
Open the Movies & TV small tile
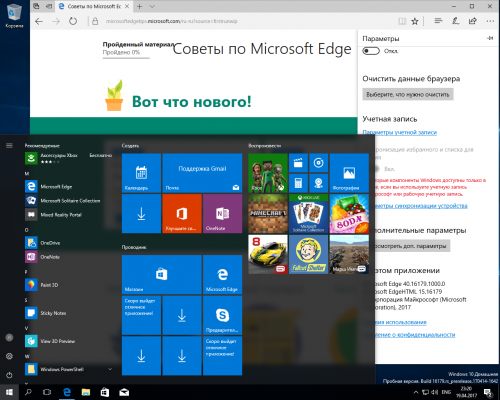298,163
